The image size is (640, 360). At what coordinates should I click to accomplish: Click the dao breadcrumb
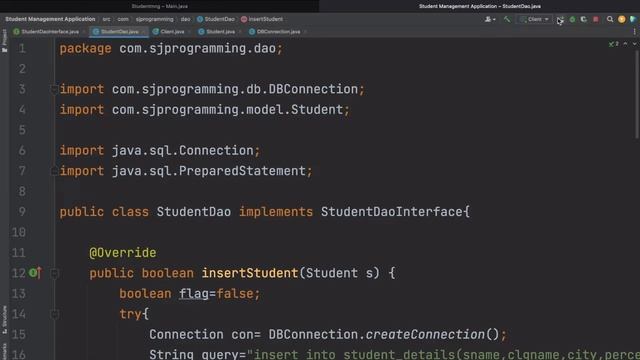click(x=186, y=19)
